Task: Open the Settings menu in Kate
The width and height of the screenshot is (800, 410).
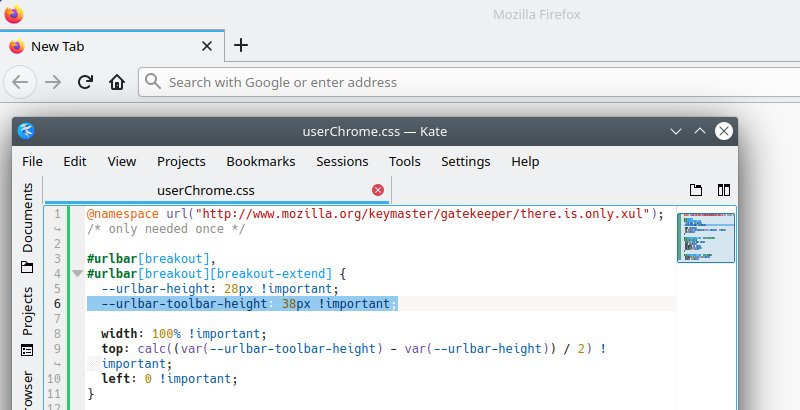Action: click(x=465, y=161)
